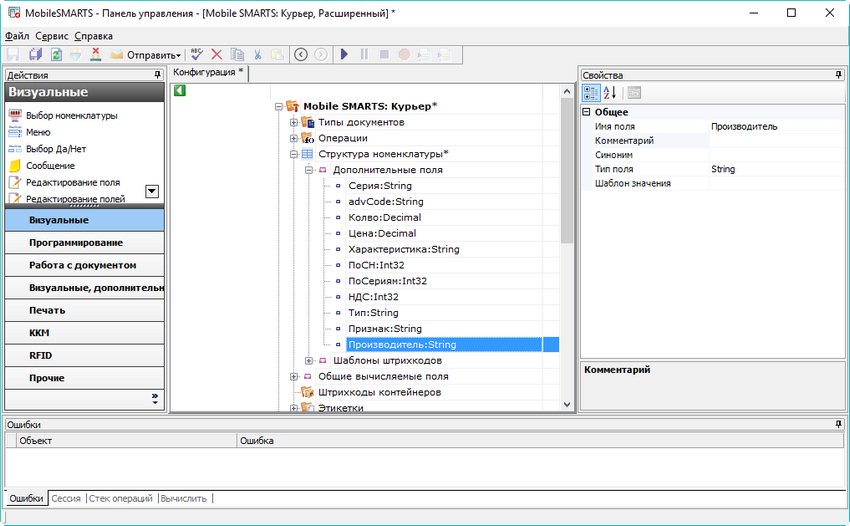850x526 pixels.
Task: Click the Save toolbar icon
Action: [13, 54]
